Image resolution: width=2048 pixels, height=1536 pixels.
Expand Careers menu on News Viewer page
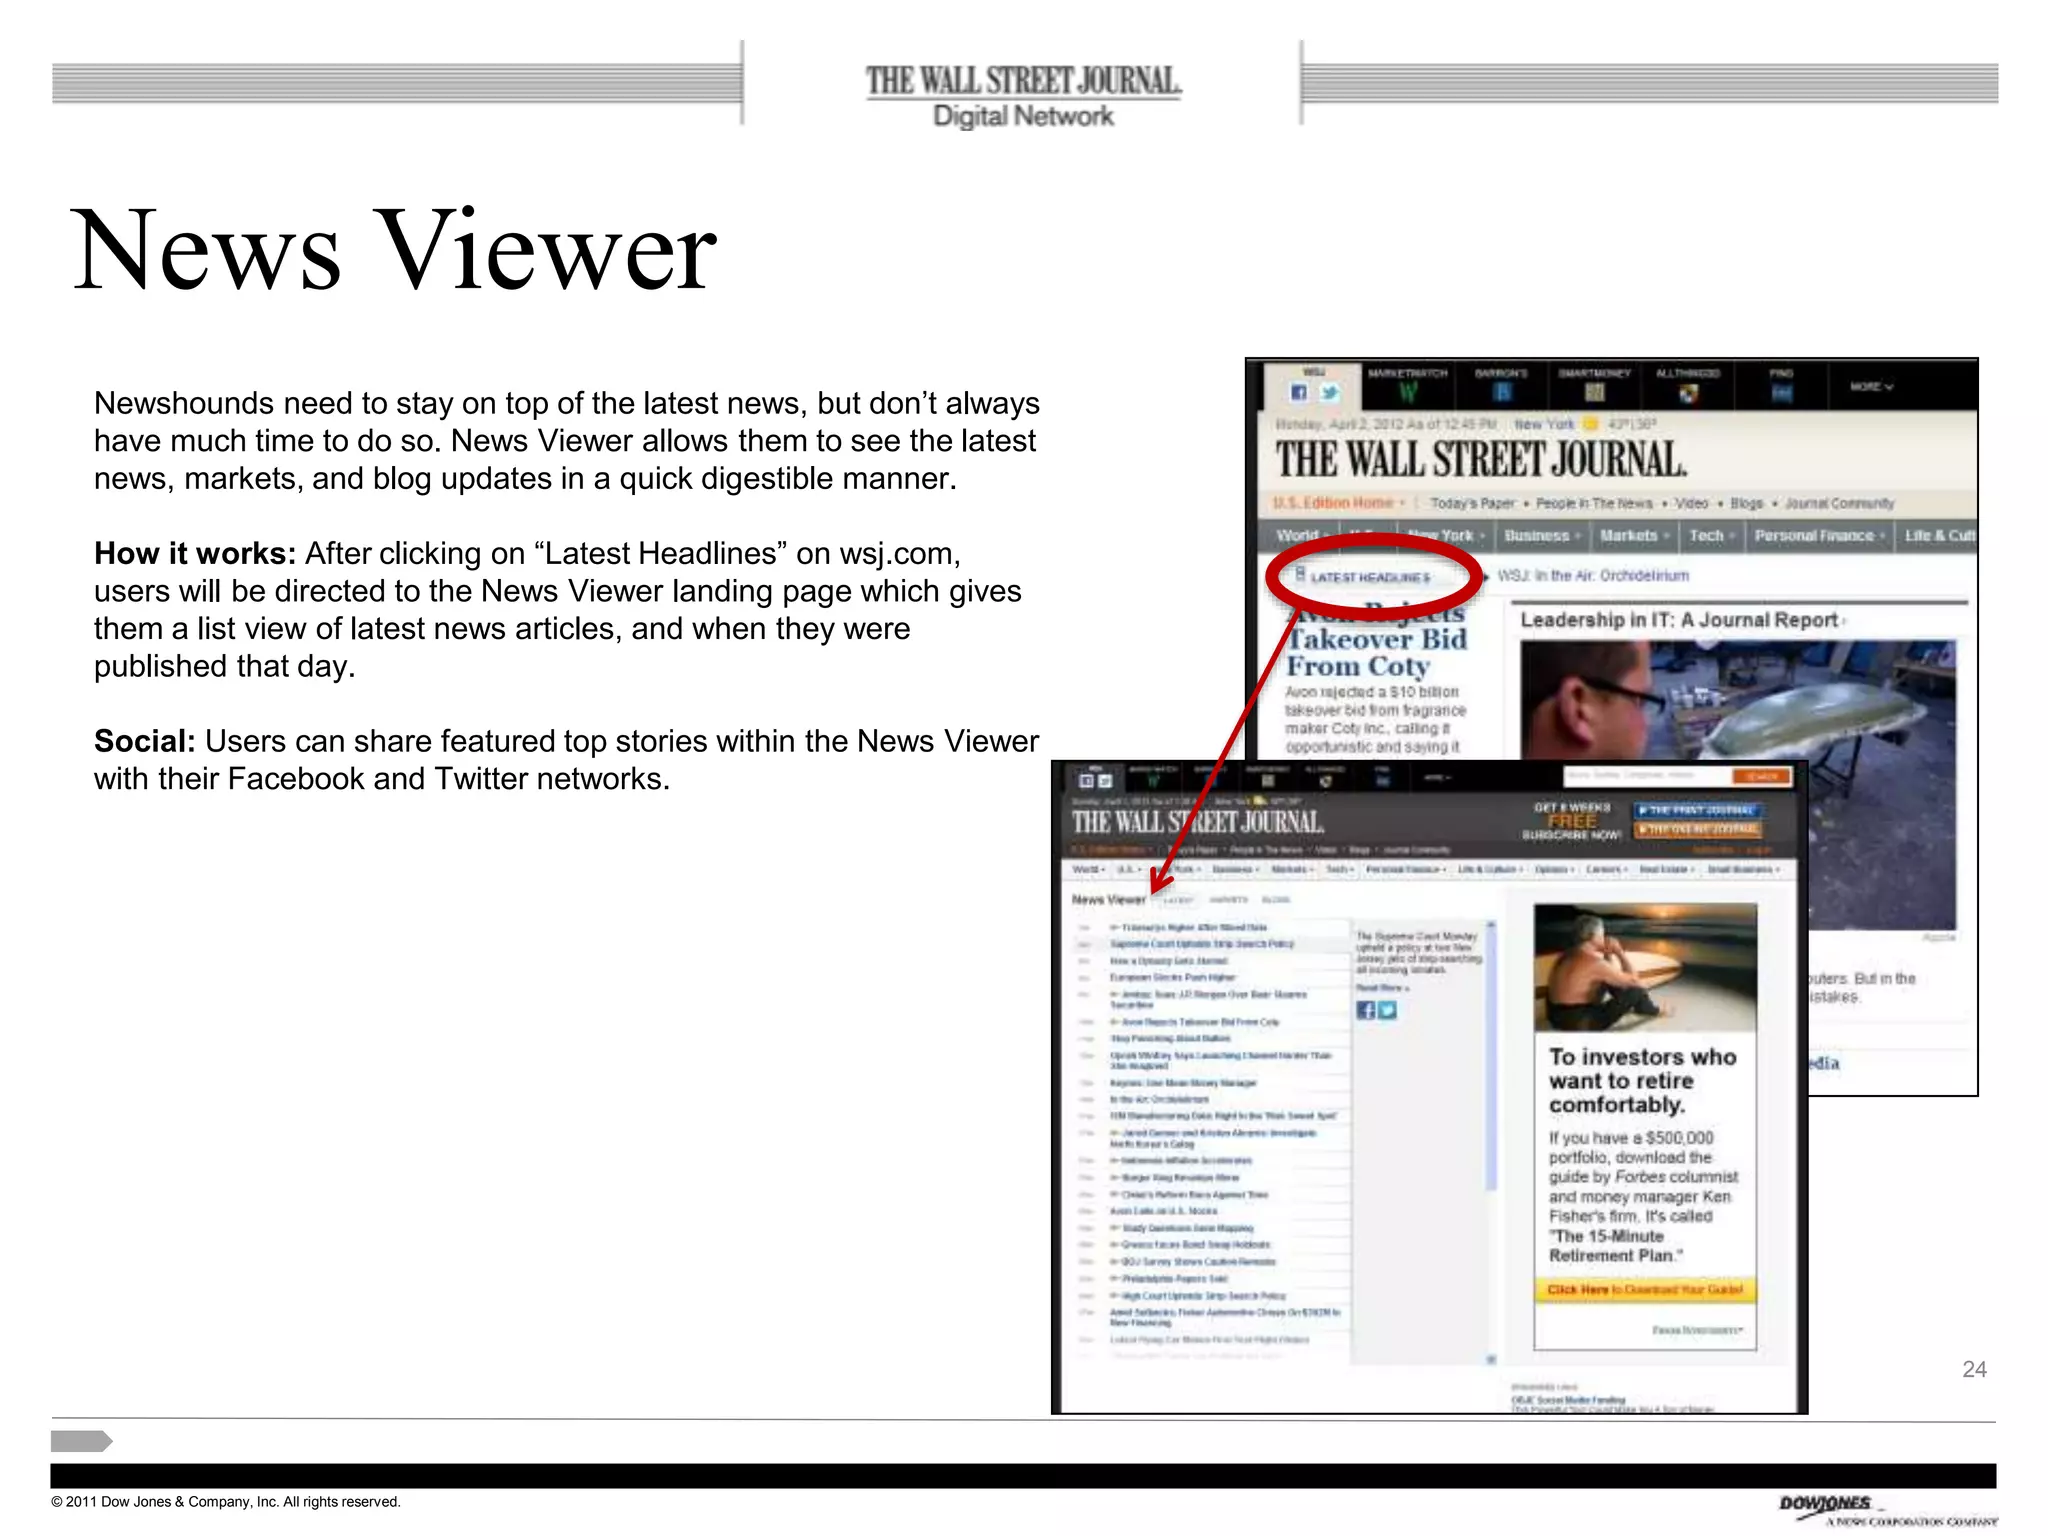[1607, 869]
